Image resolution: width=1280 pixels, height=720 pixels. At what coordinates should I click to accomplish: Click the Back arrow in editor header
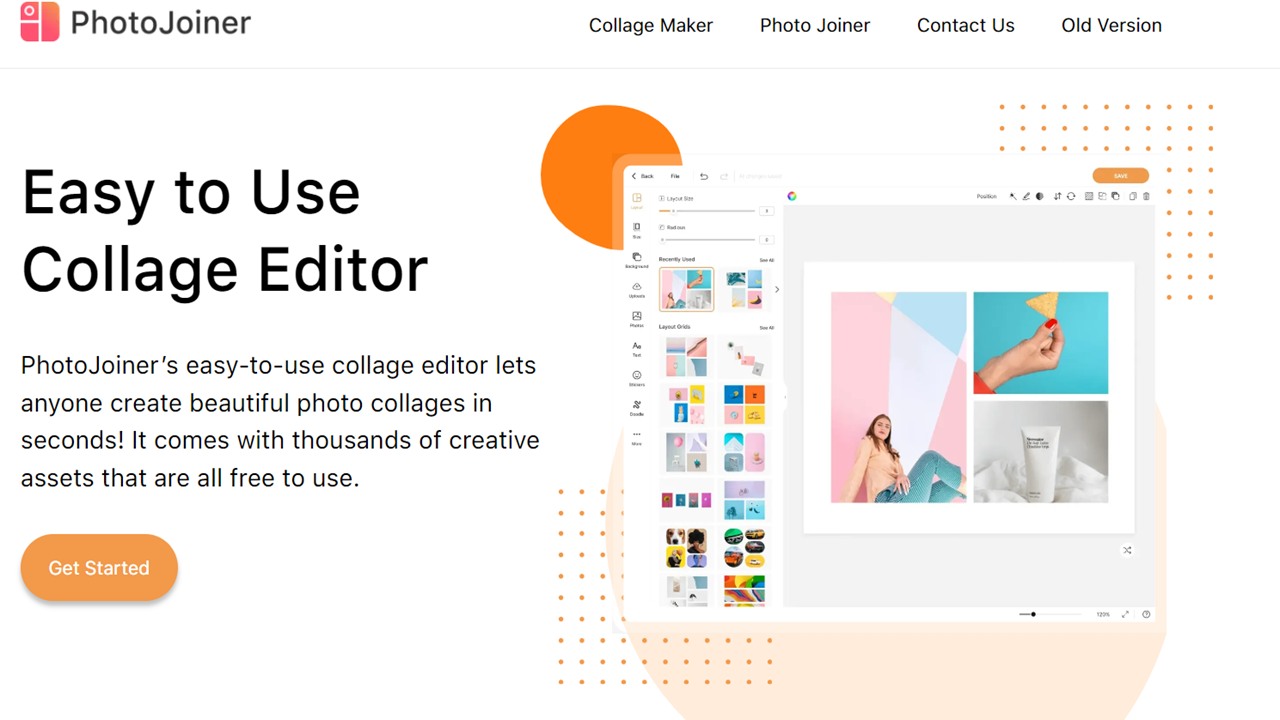coord(634,176)
